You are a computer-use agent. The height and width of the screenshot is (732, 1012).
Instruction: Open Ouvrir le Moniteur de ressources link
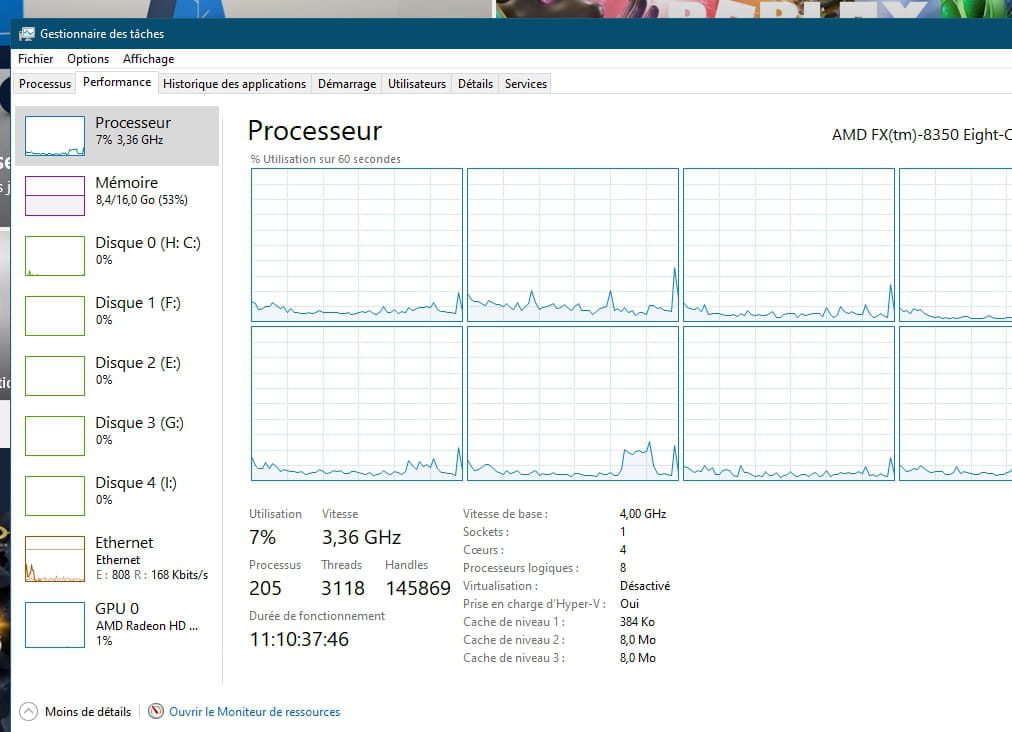[254, 711]
